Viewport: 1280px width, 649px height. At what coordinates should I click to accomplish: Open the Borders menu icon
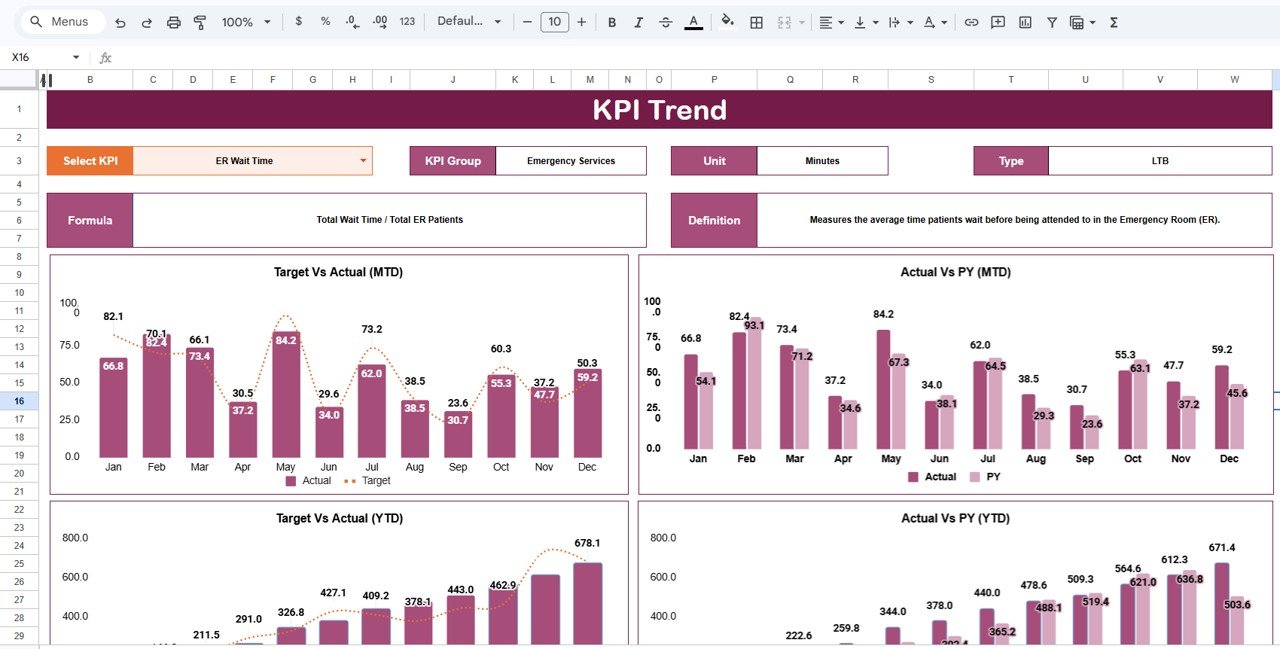[x=754, y=21]
